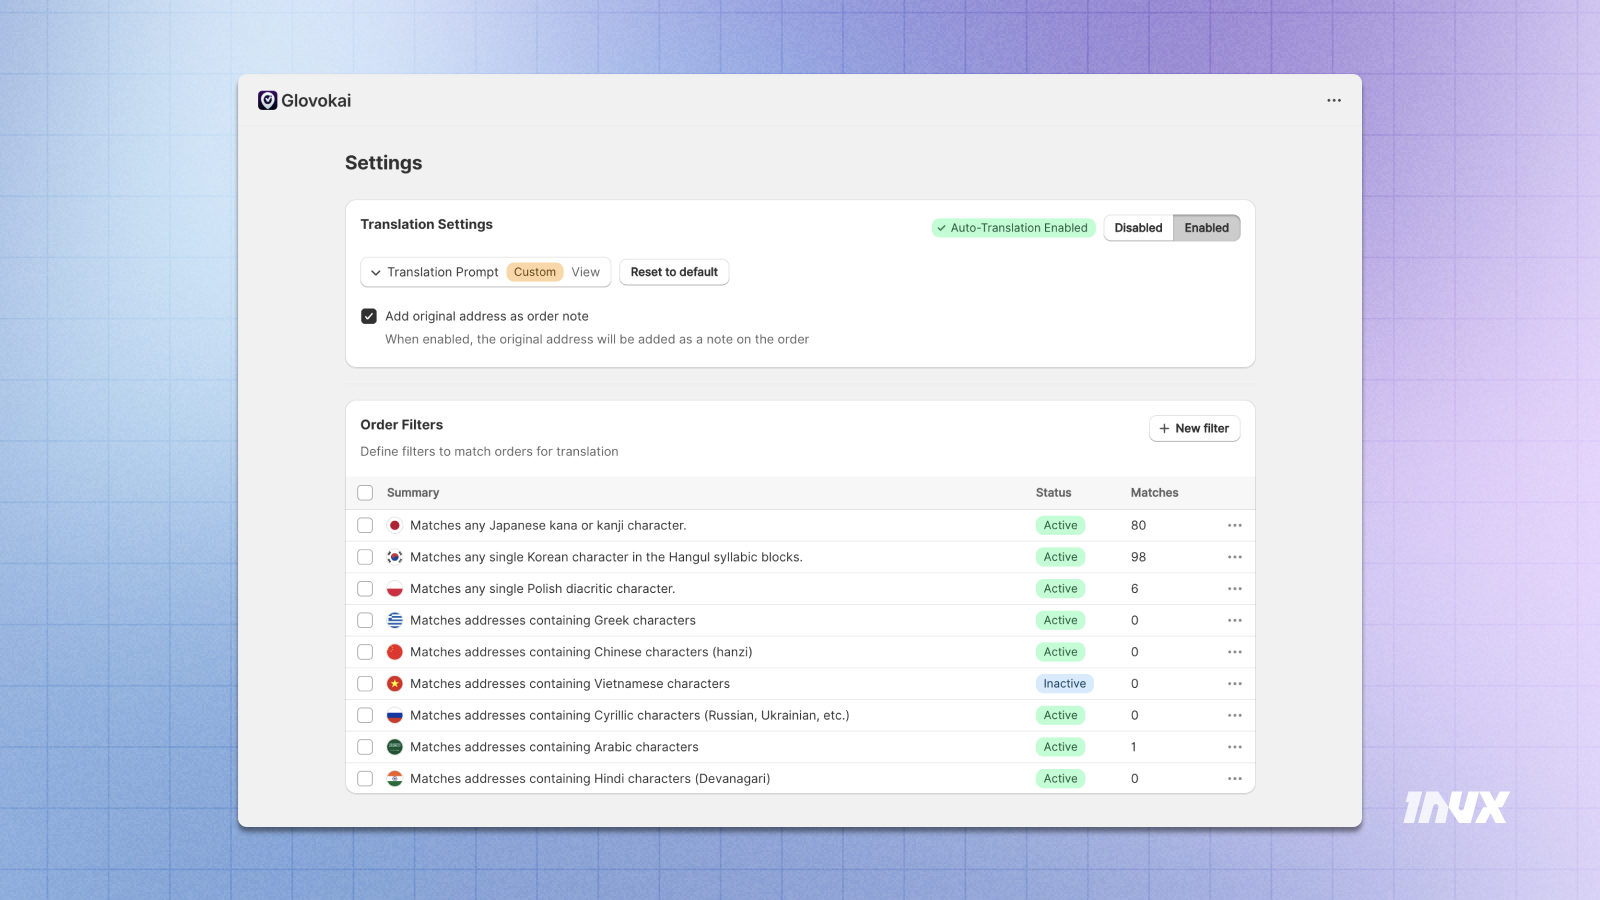Check the Hindi Devanagari filter row

(x=365, y=779)
